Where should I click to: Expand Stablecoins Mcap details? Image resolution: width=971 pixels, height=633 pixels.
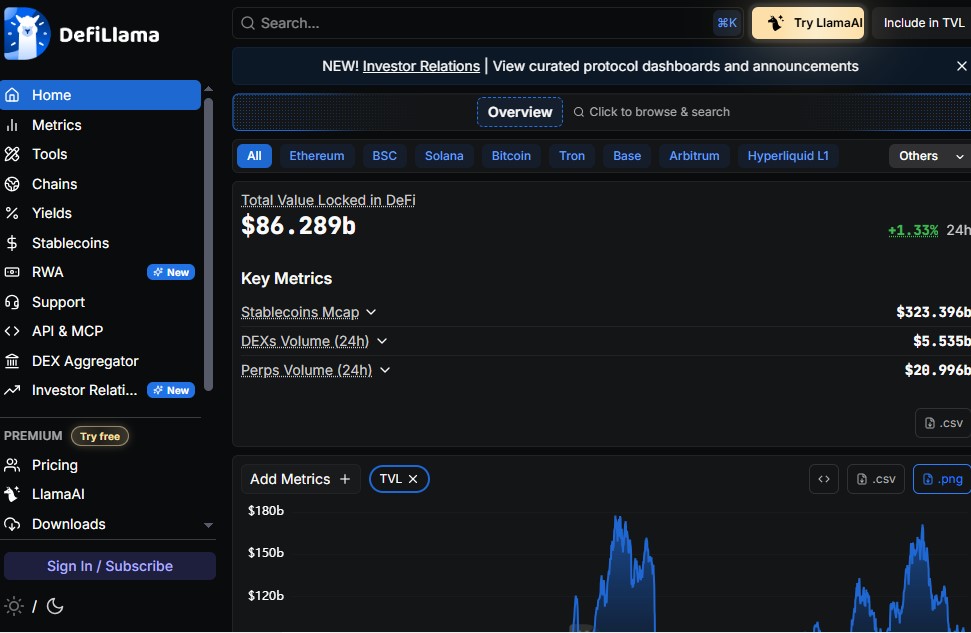click(x=371, y=312)
